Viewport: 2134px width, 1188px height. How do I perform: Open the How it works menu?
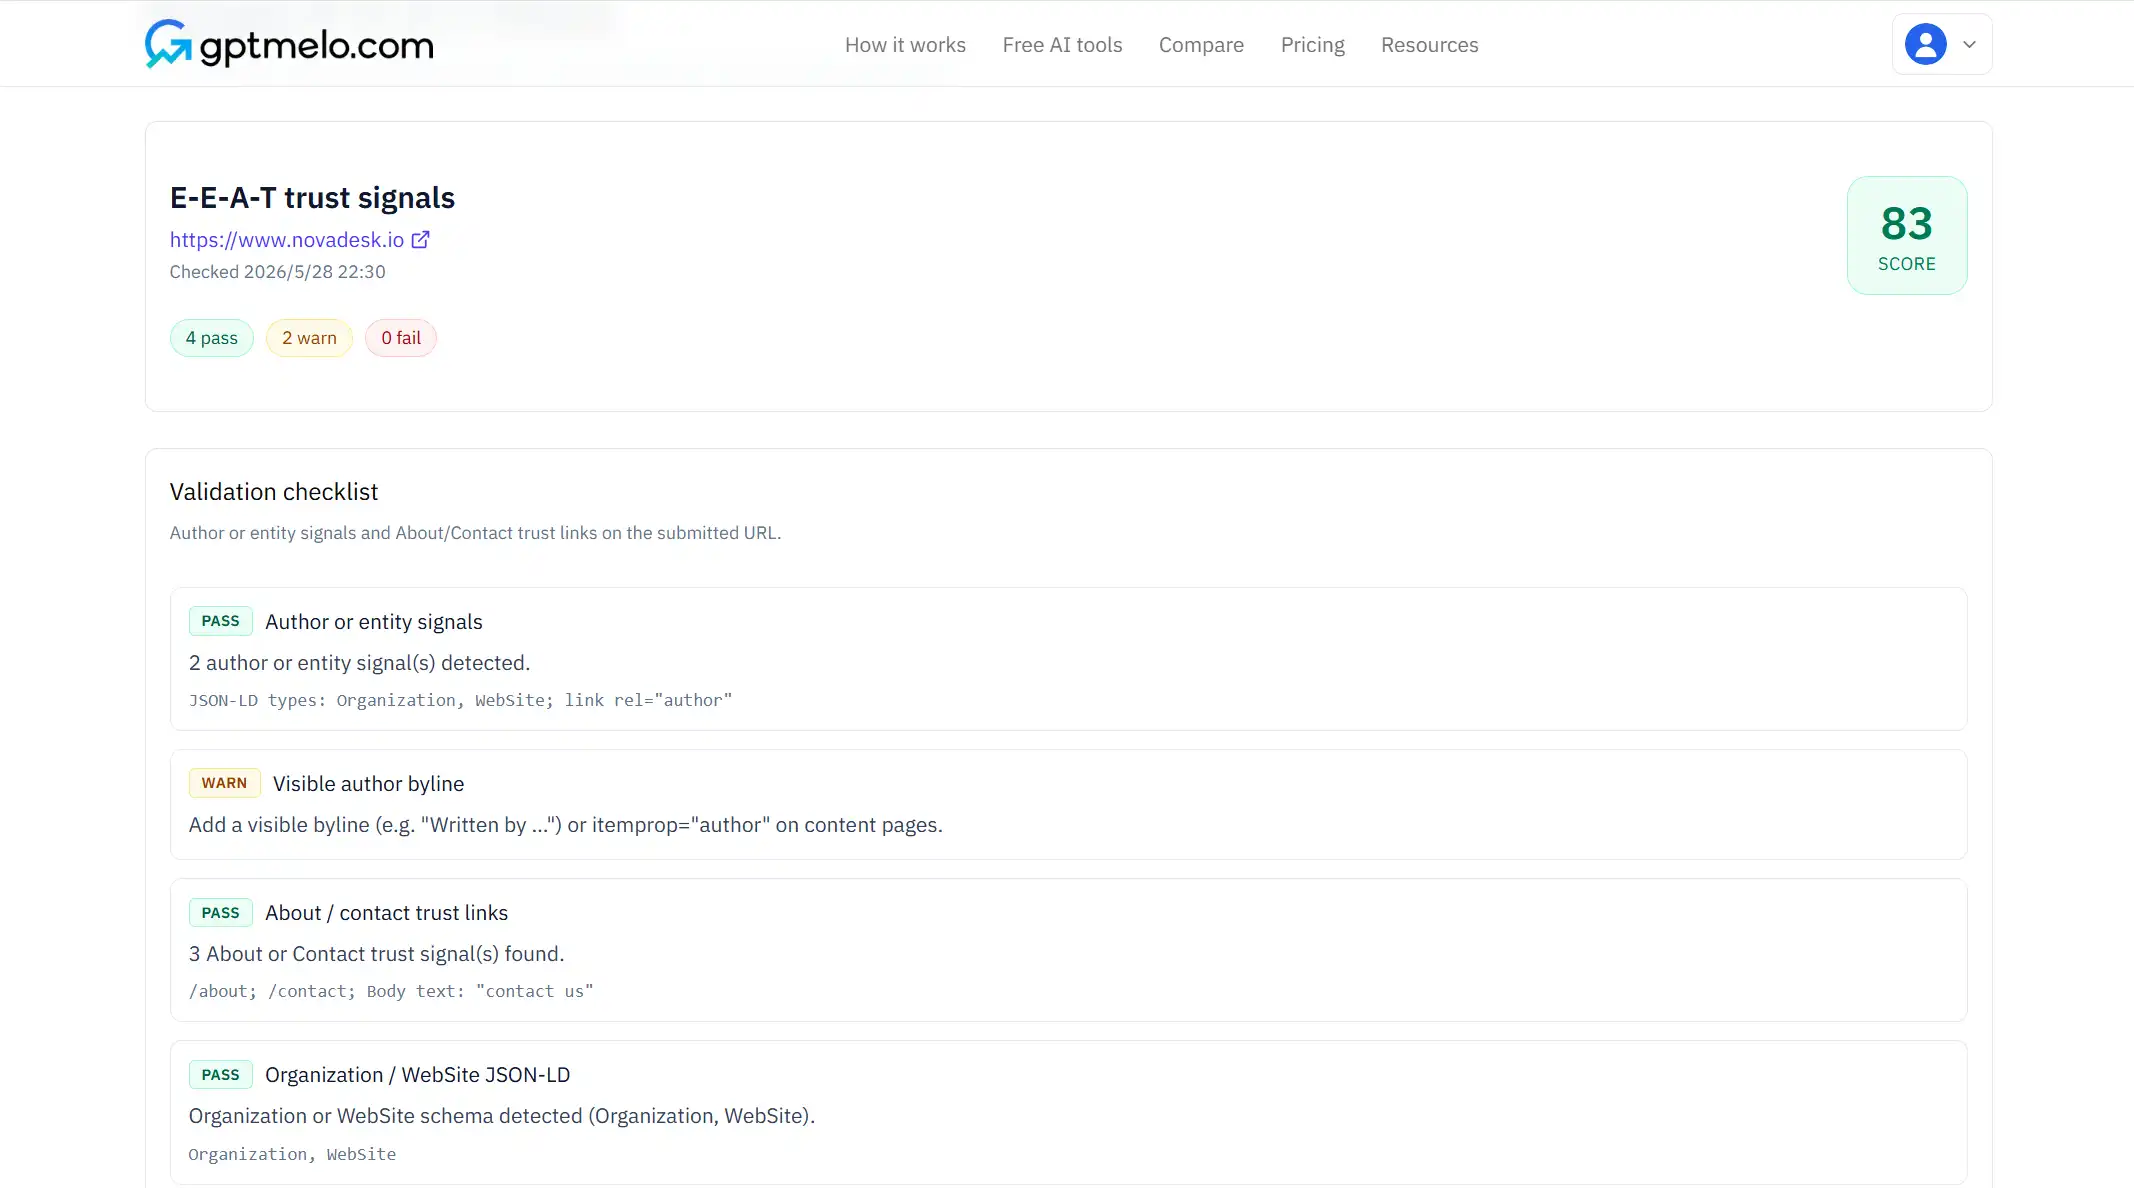click(x=905, y=45)
